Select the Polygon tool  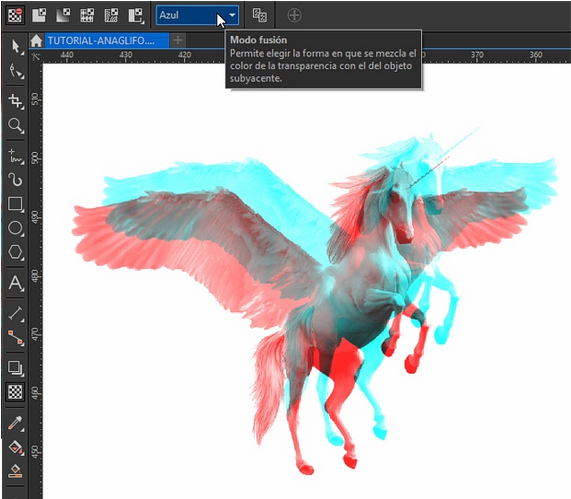tap(15, 252)
